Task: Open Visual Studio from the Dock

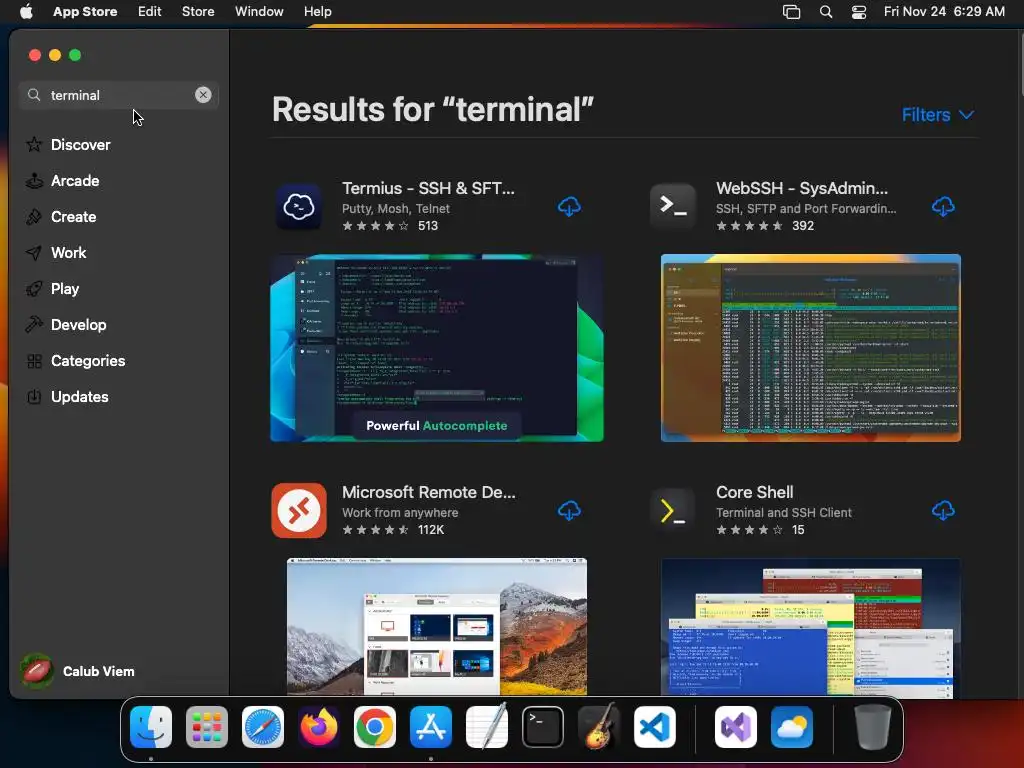Action: click(x=736, y=727)
